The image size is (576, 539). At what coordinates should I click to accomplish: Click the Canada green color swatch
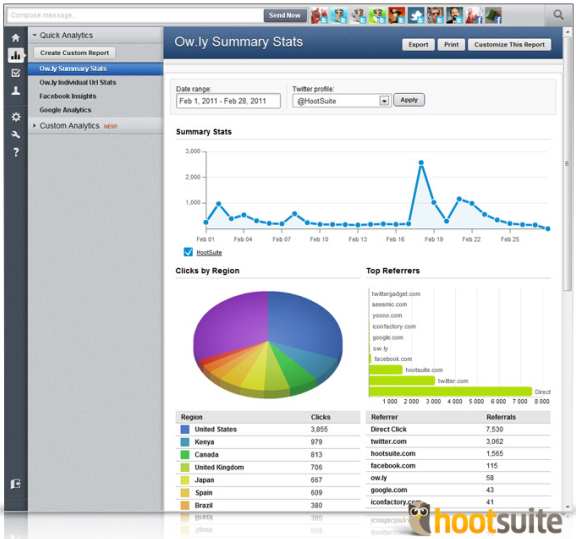pos(185,454)
